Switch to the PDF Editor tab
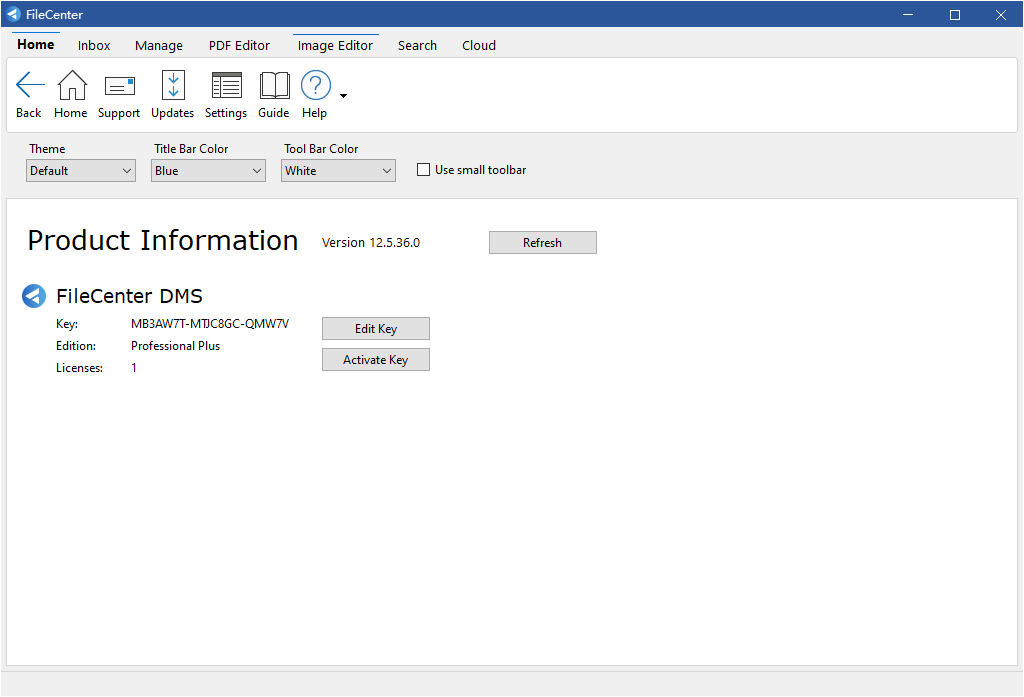Screen dimensions: 1024x697 coord(239,46)
